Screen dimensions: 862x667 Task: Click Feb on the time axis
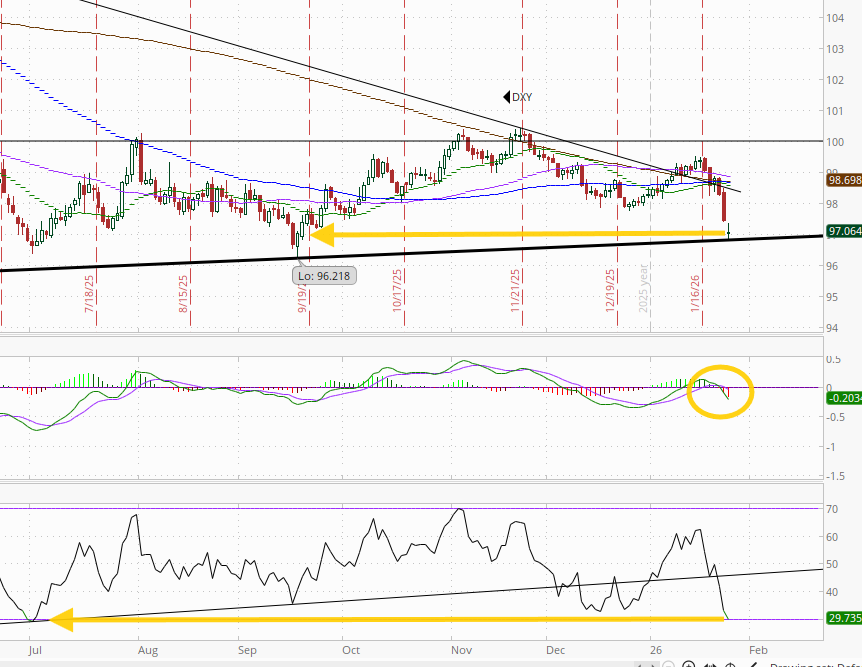(x=758, y=650)
